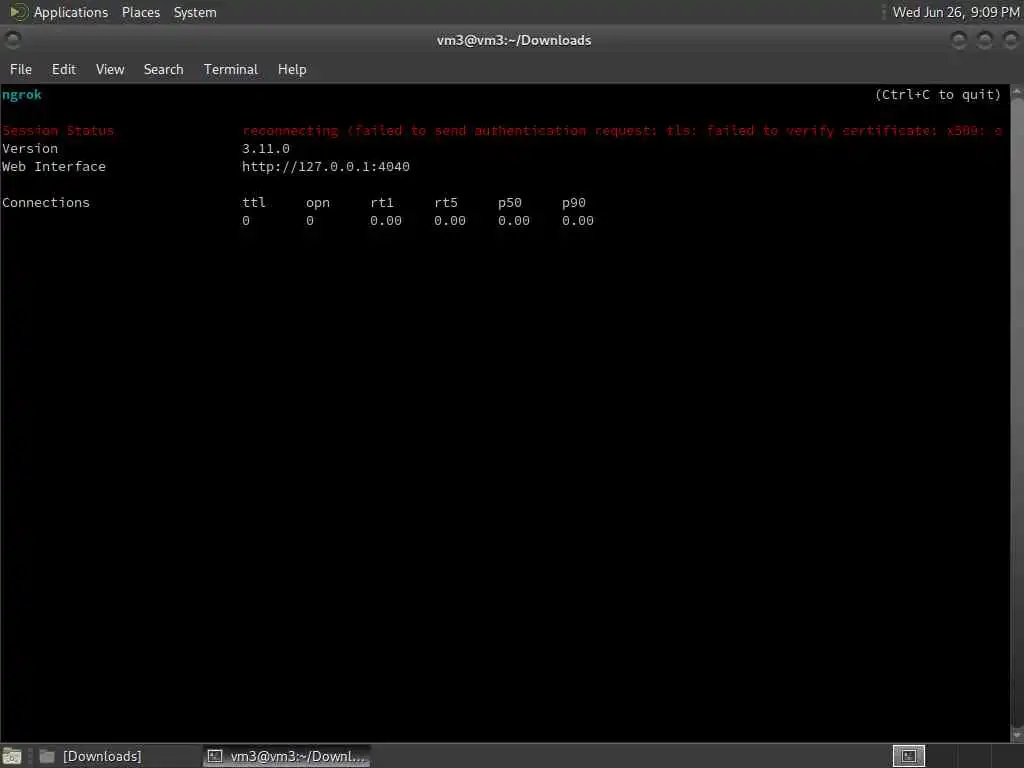Click the show desktop icon in taskbar
This screenshot has width=1024, height=768.
pyautogui.click(x=12, y=756)
